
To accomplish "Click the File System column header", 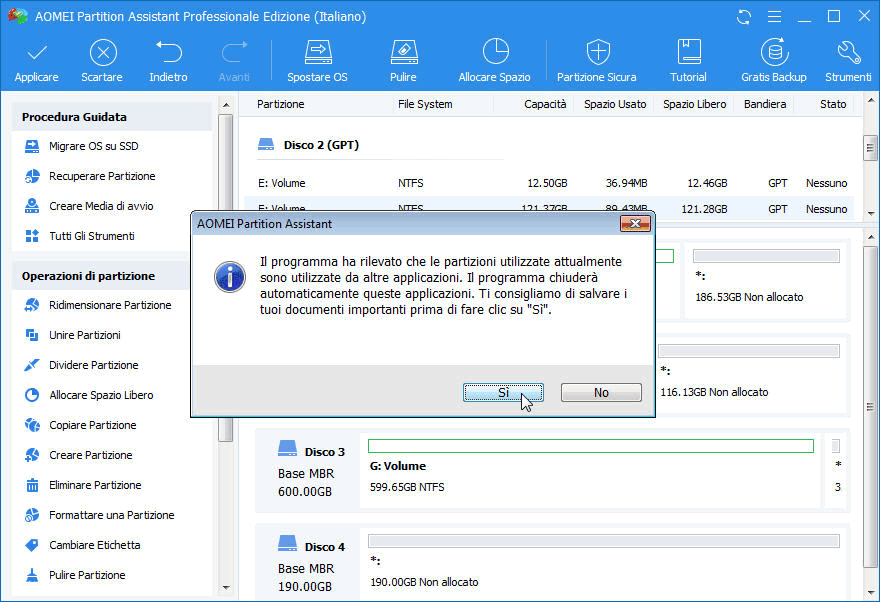I will pyautogui.click(x=425, y=104).
